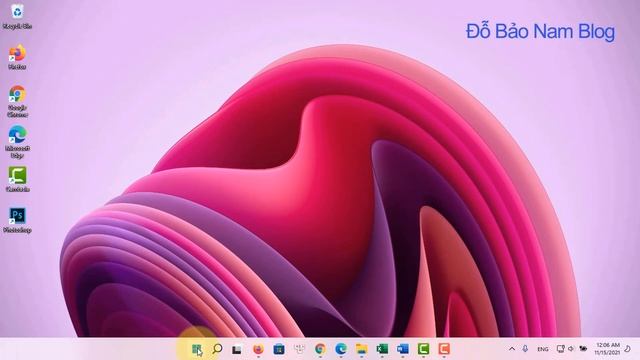640x360 pixels.
Task: Click the focus assist moon icon
Action: (628, 349)
